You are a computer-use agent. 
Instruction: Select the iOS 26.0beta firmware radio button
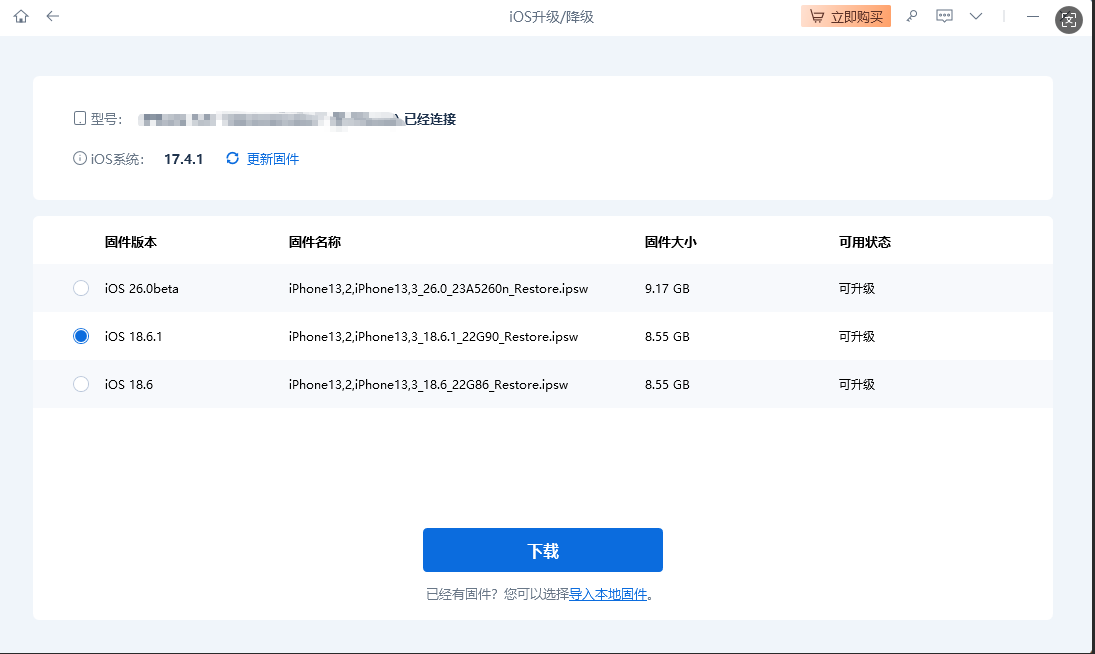pos(80,288)
